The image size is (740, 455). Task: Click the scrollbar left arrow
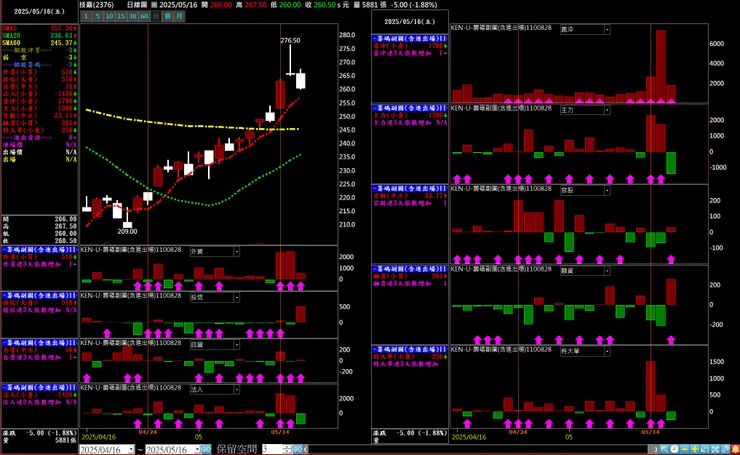tap(306, 449)
